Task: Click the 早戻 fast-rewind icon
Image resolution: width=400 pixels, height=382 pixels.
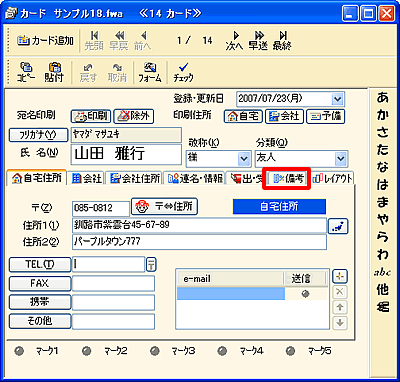Action: [x=119, y=41]
